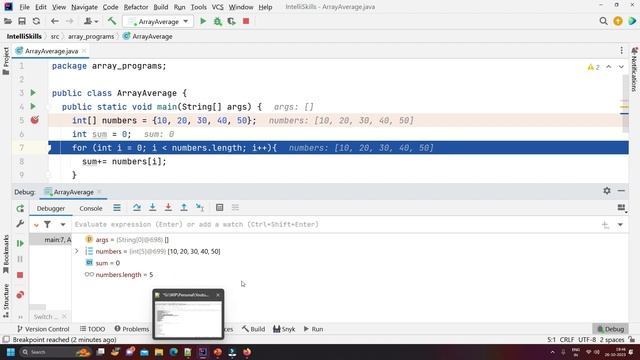Open the editor tab options menu
Screen dimensions: 640x360
pyautogui.click(x=621, y=51)
